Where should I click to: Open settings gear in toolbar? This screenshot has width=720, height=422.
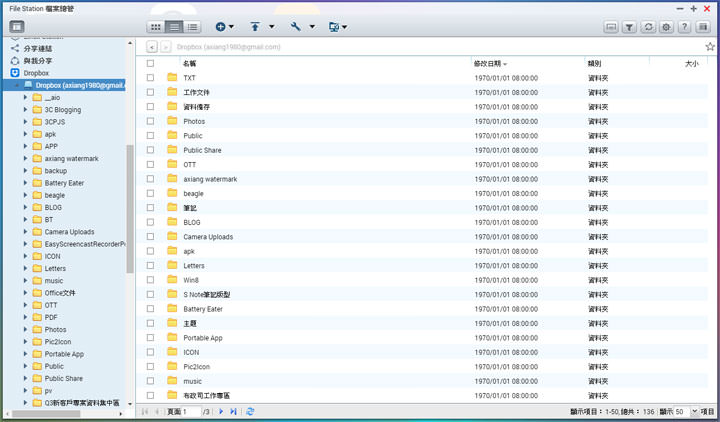(666, 27)
